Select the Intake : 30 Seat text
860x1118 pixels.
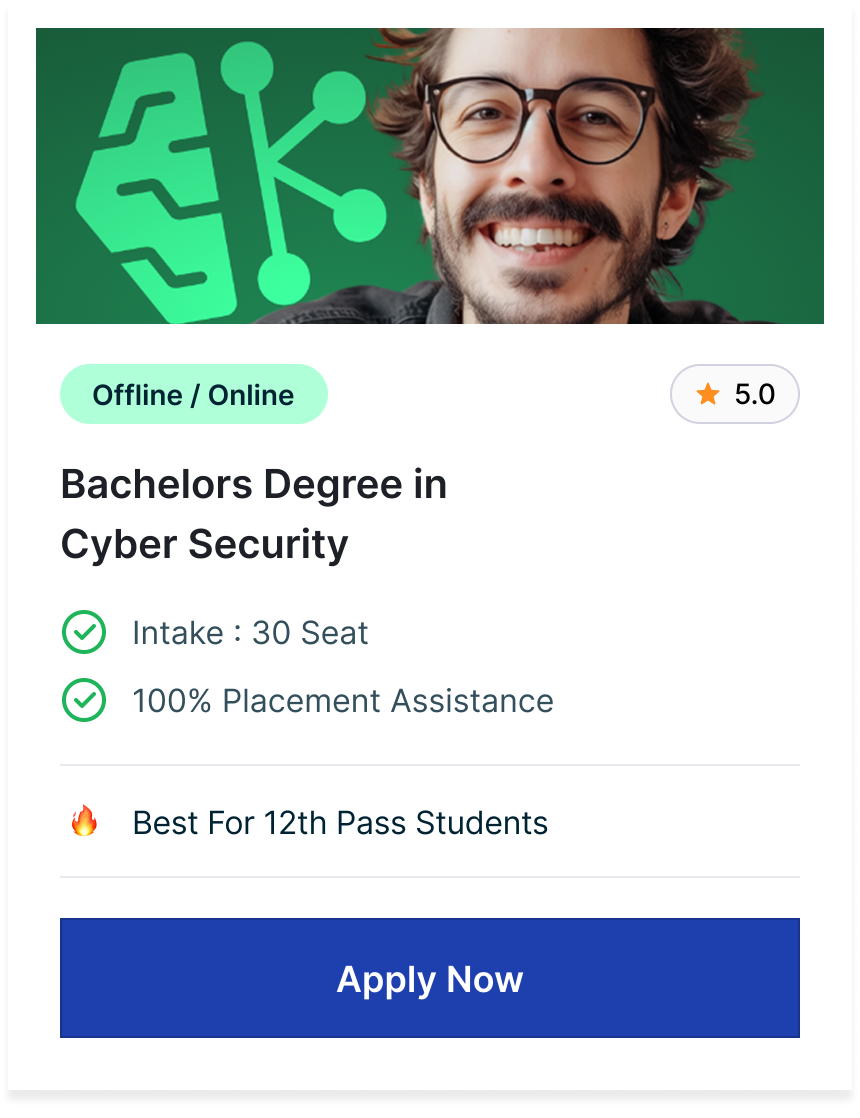[x=250, y=633]
